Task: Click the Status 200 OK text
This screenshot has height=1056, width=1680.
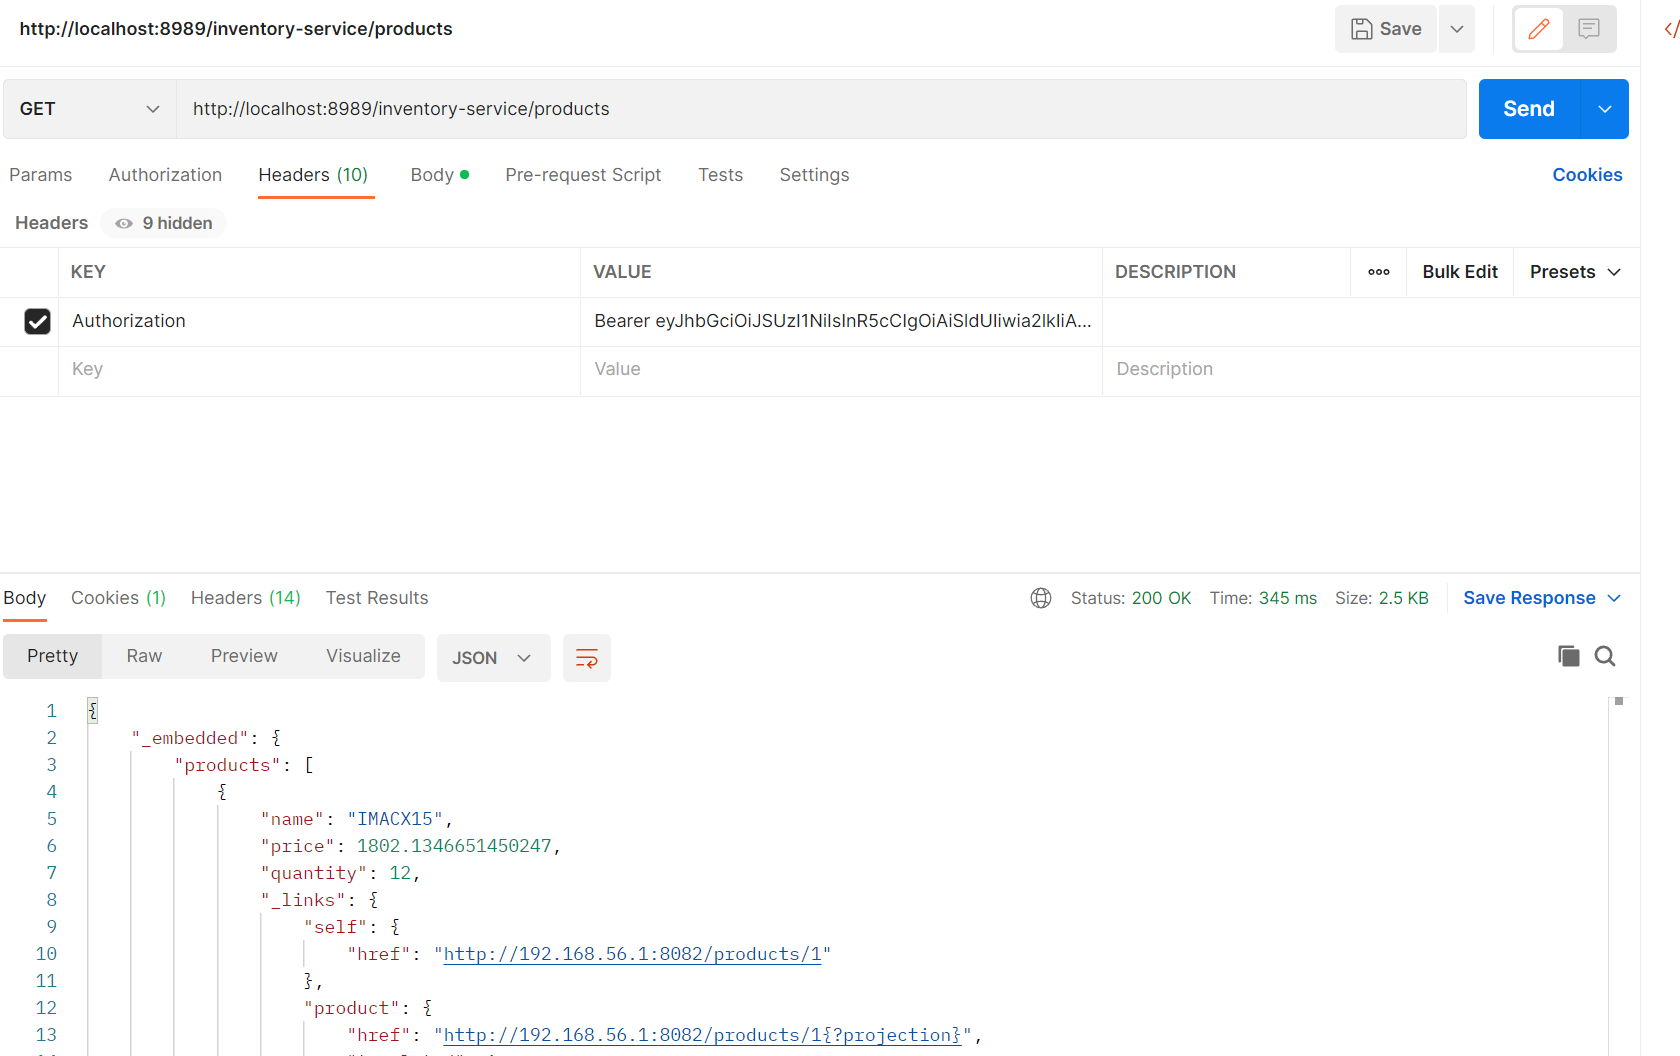Action: click(1131, 598)
